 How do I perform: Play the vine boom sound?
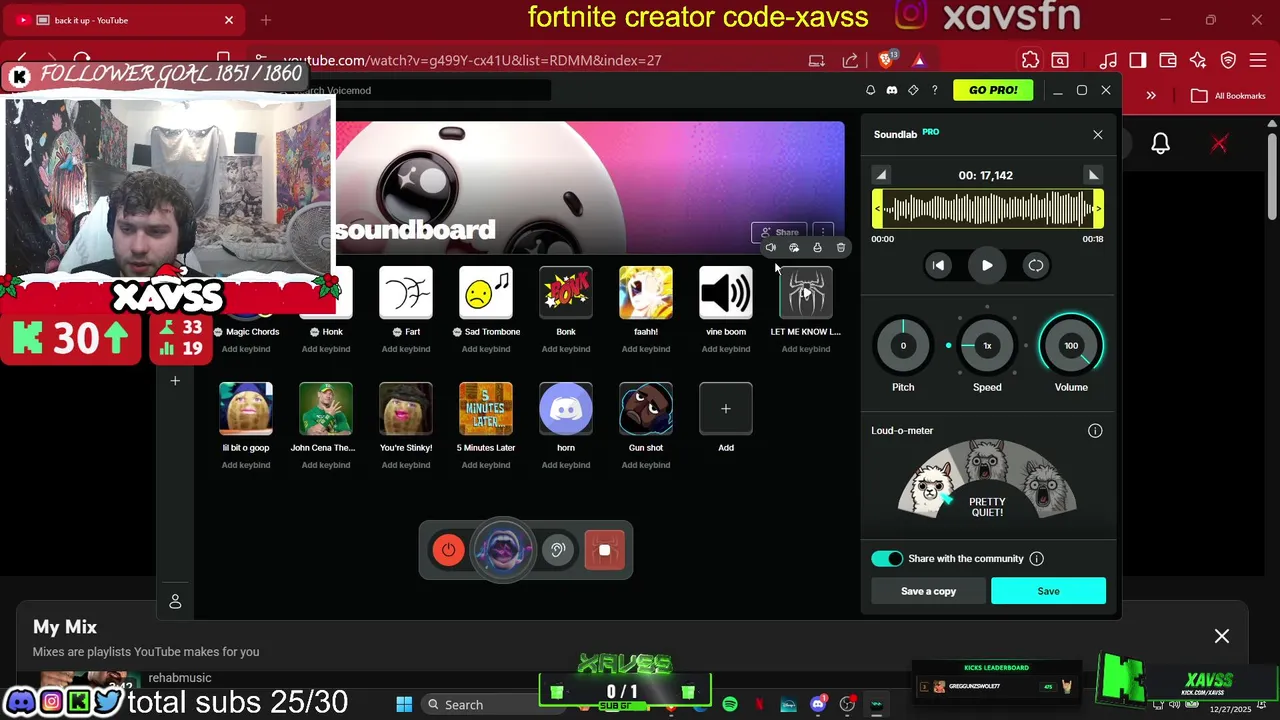pyautogui.click(x=726, y=293)
